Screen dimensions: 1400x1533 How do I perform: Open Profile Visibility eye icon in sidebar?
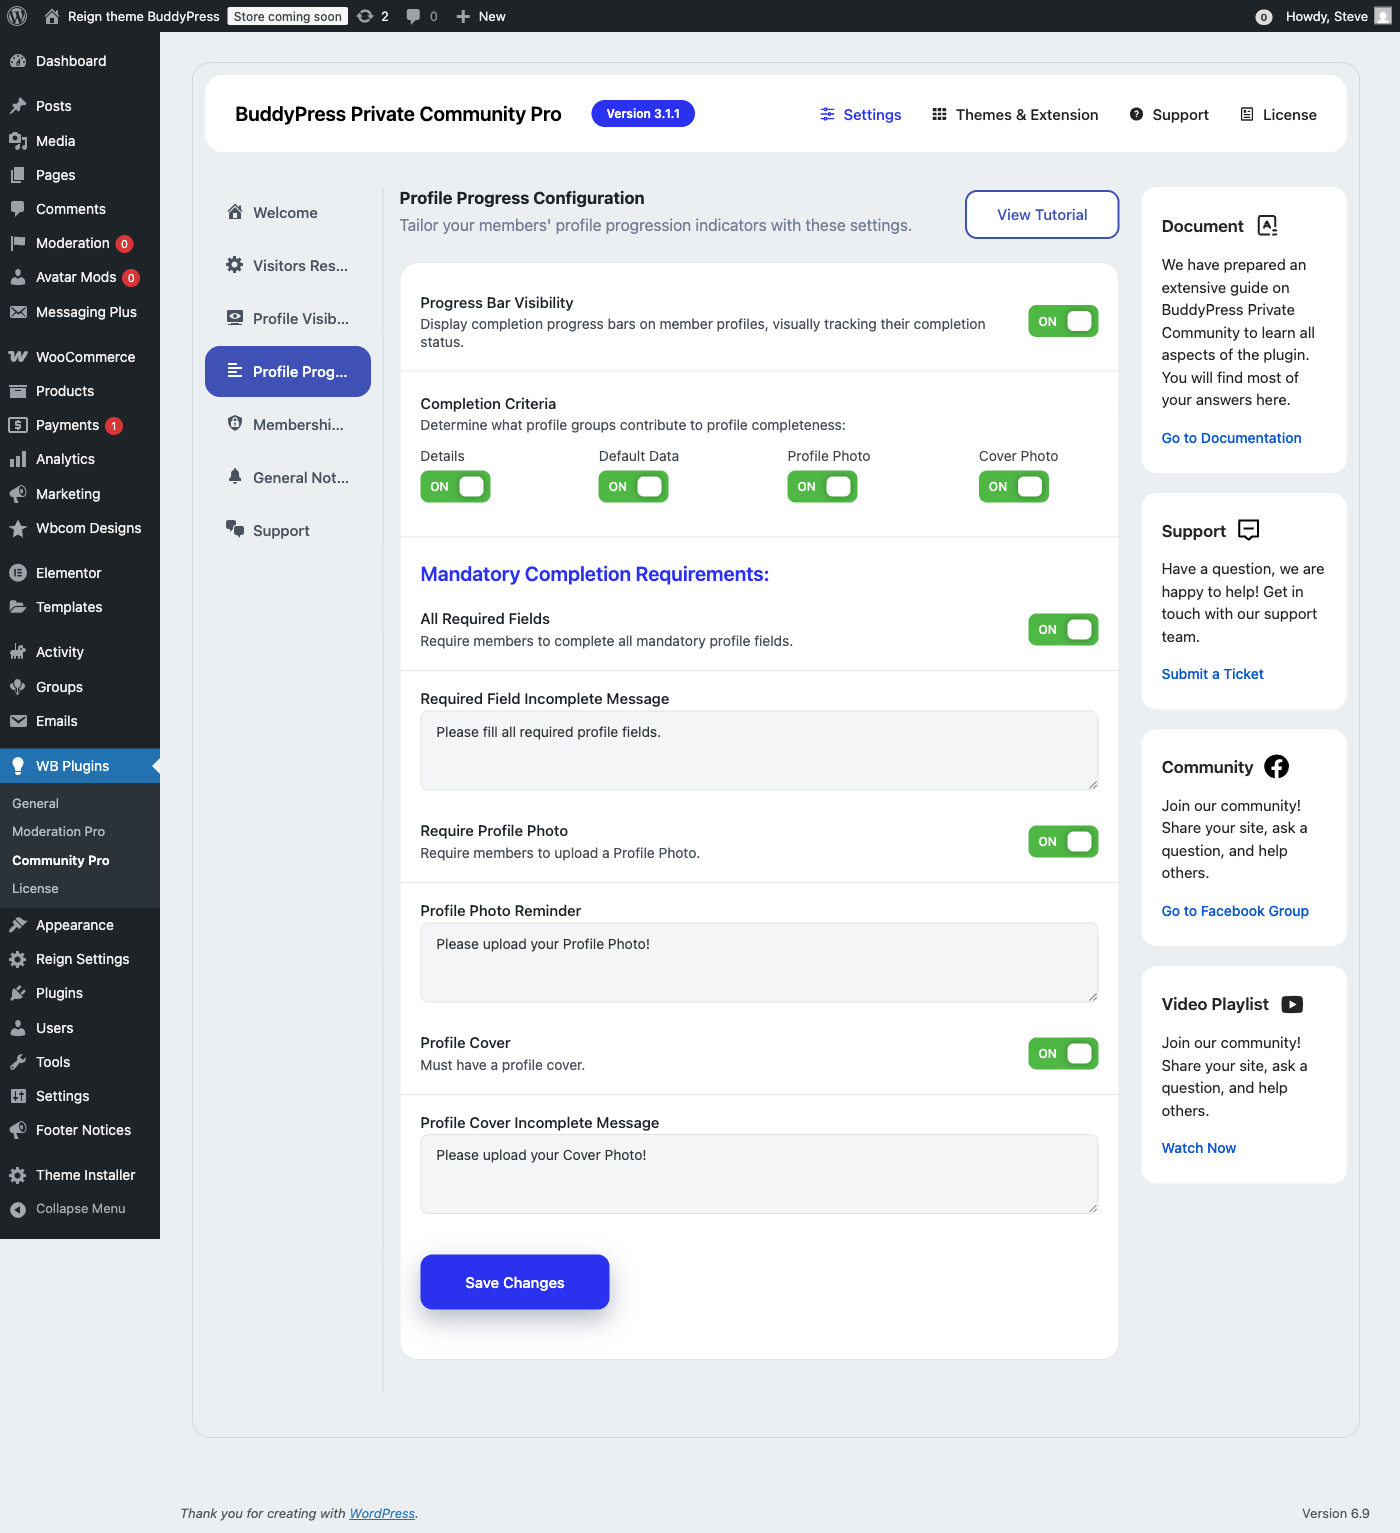point(234,318)
